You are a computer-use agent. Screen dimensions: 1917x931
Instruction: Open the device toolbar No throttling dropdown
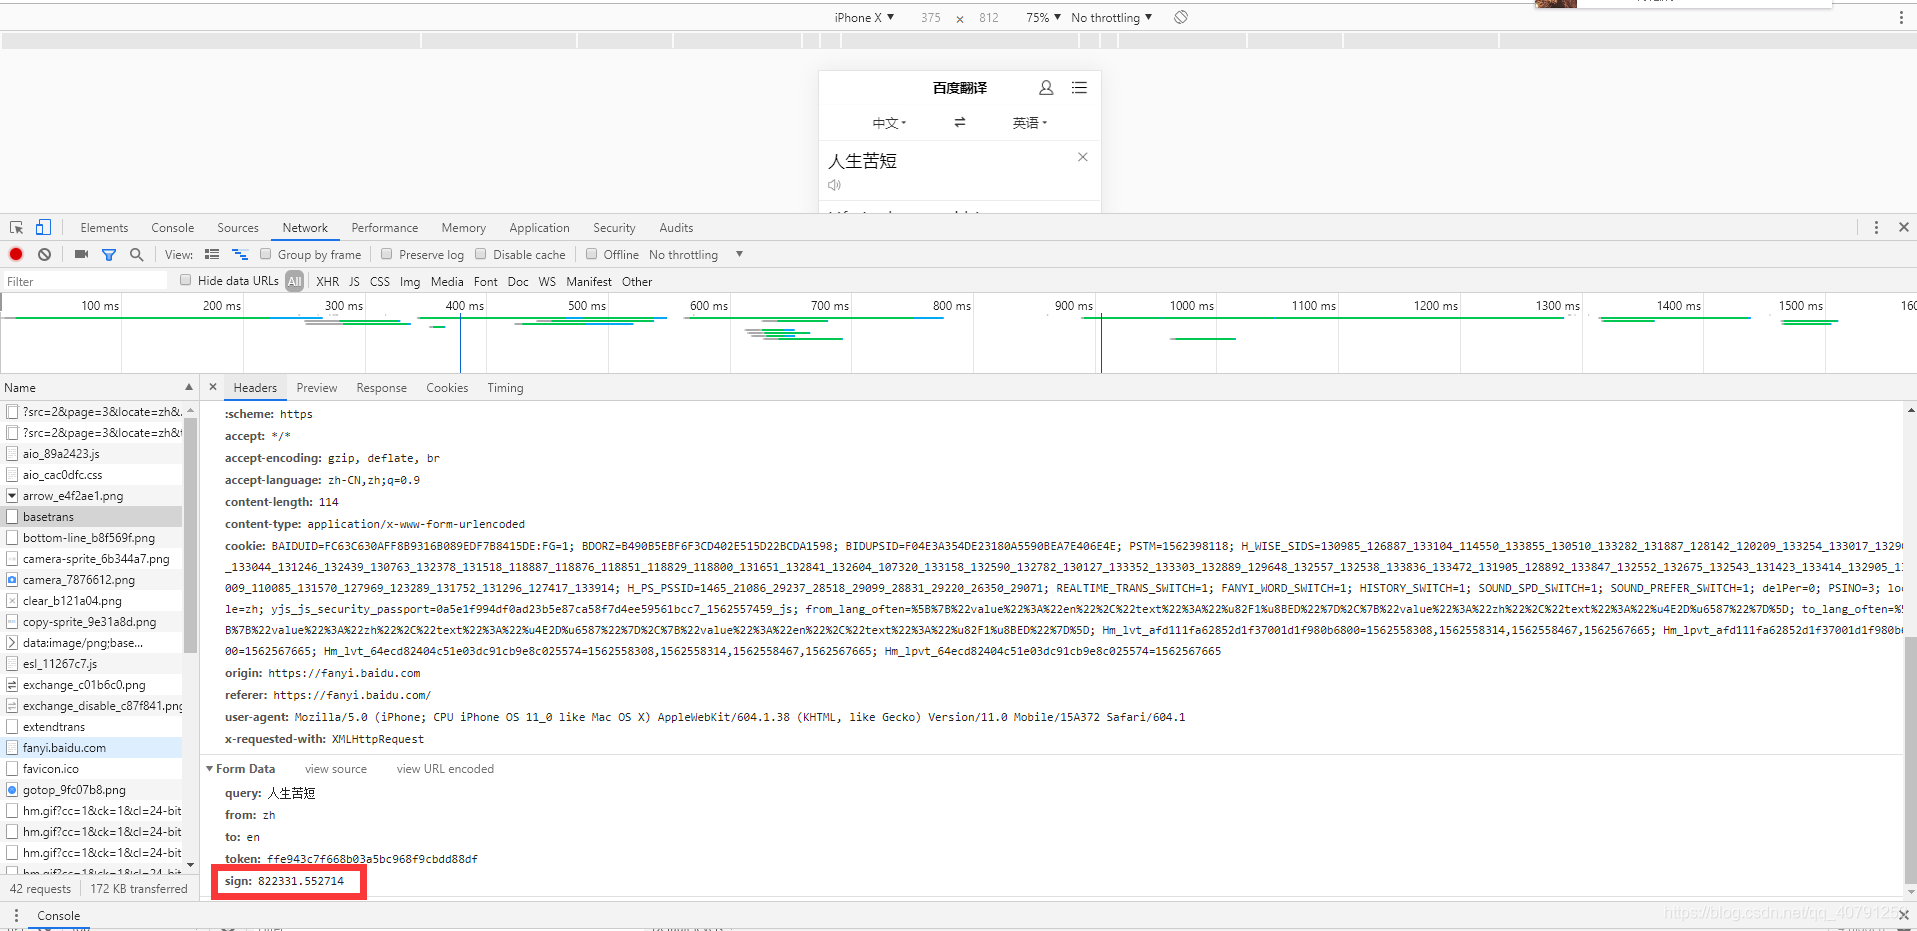1111,17
